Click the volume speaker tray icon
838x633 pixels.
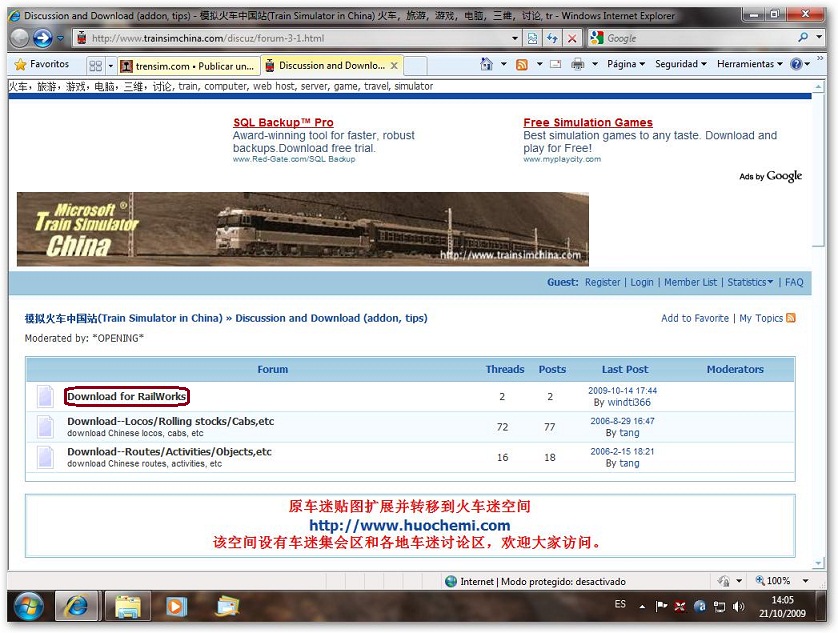point(738,606)
